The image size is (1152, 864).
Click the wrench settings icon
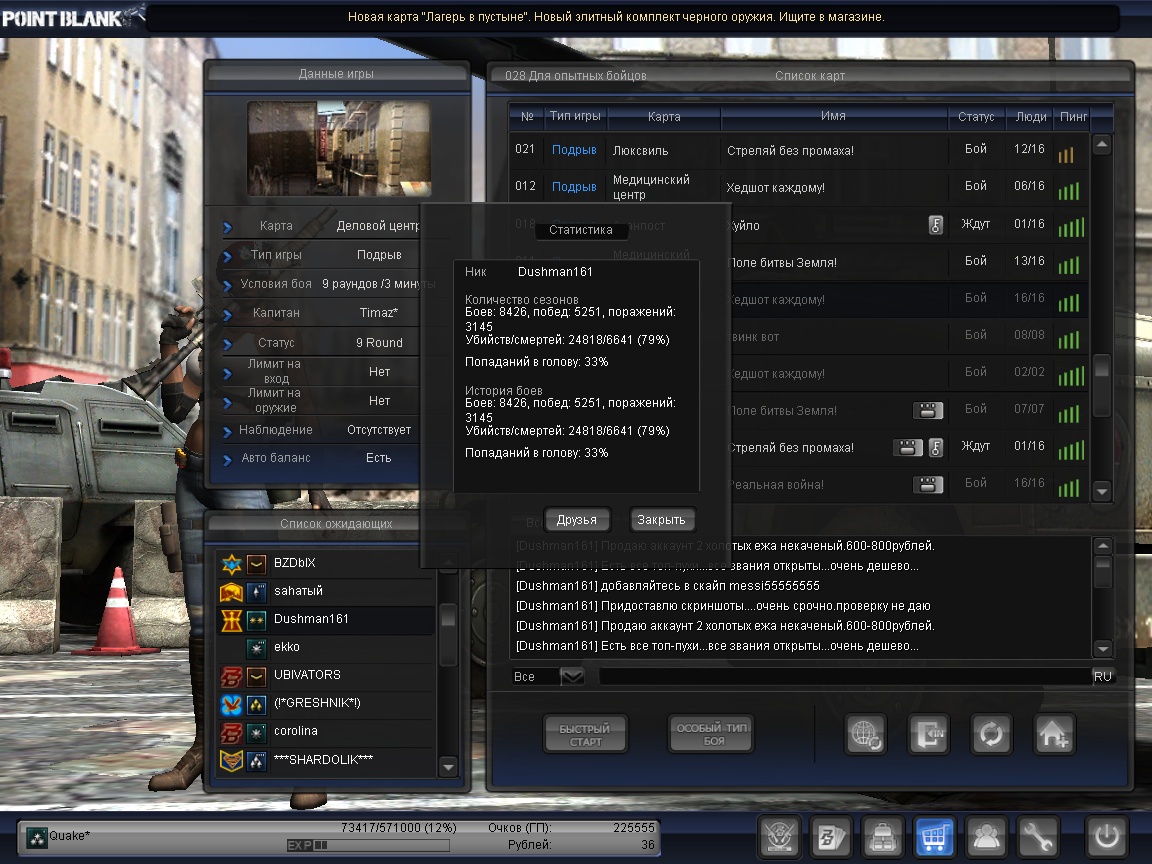(1039, 836)
